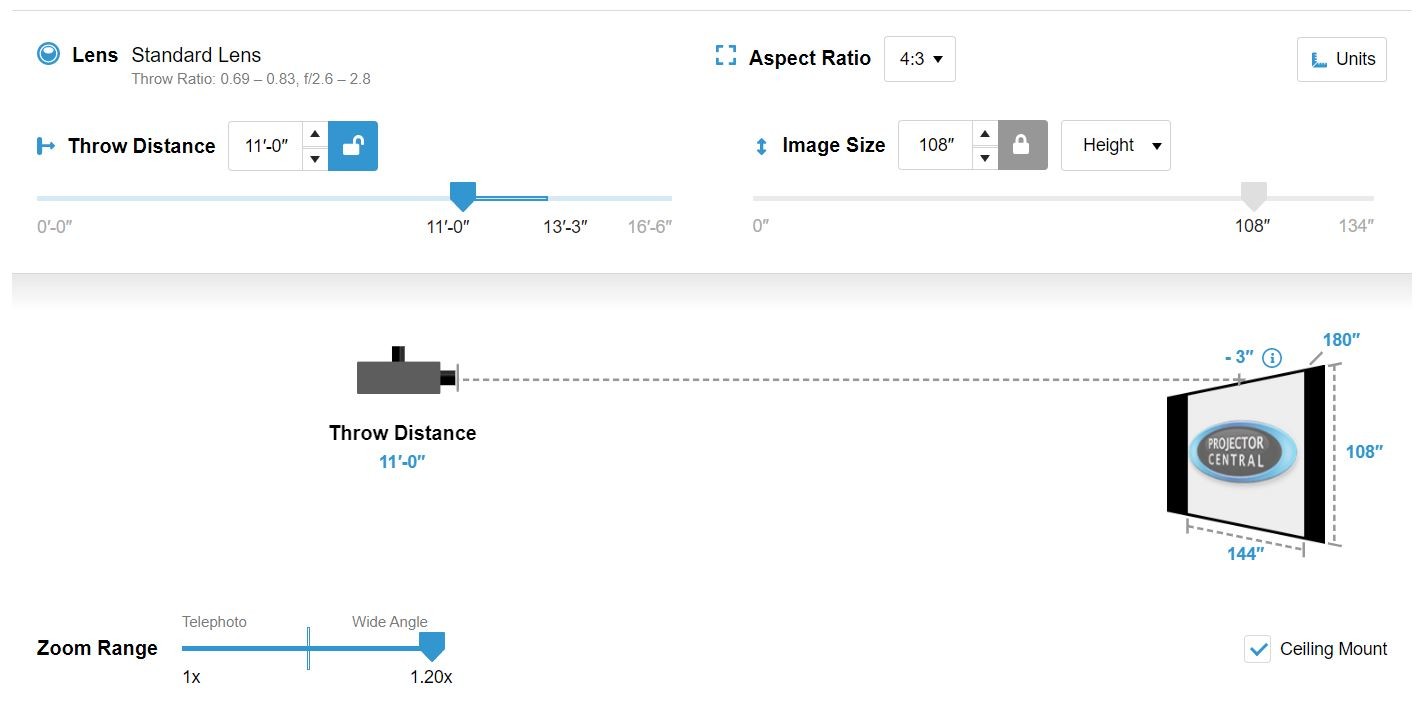Decrease throw distance with down stepper arrow
Image resolution: width=1419 pixels, height=706 pixels.
[315, 159]
